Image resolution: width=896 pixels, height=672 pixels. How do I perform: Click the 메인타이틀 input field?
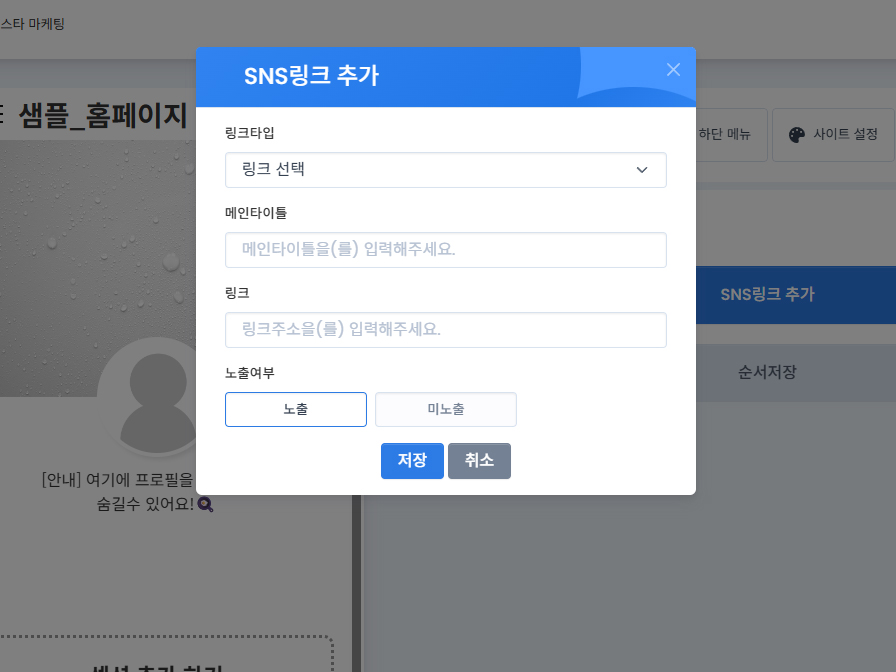445,249
